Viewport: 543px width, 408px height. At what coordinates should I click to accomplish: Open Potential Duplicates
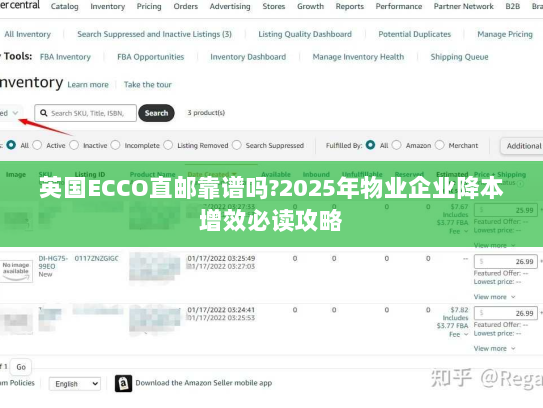(x=415, y=34)
